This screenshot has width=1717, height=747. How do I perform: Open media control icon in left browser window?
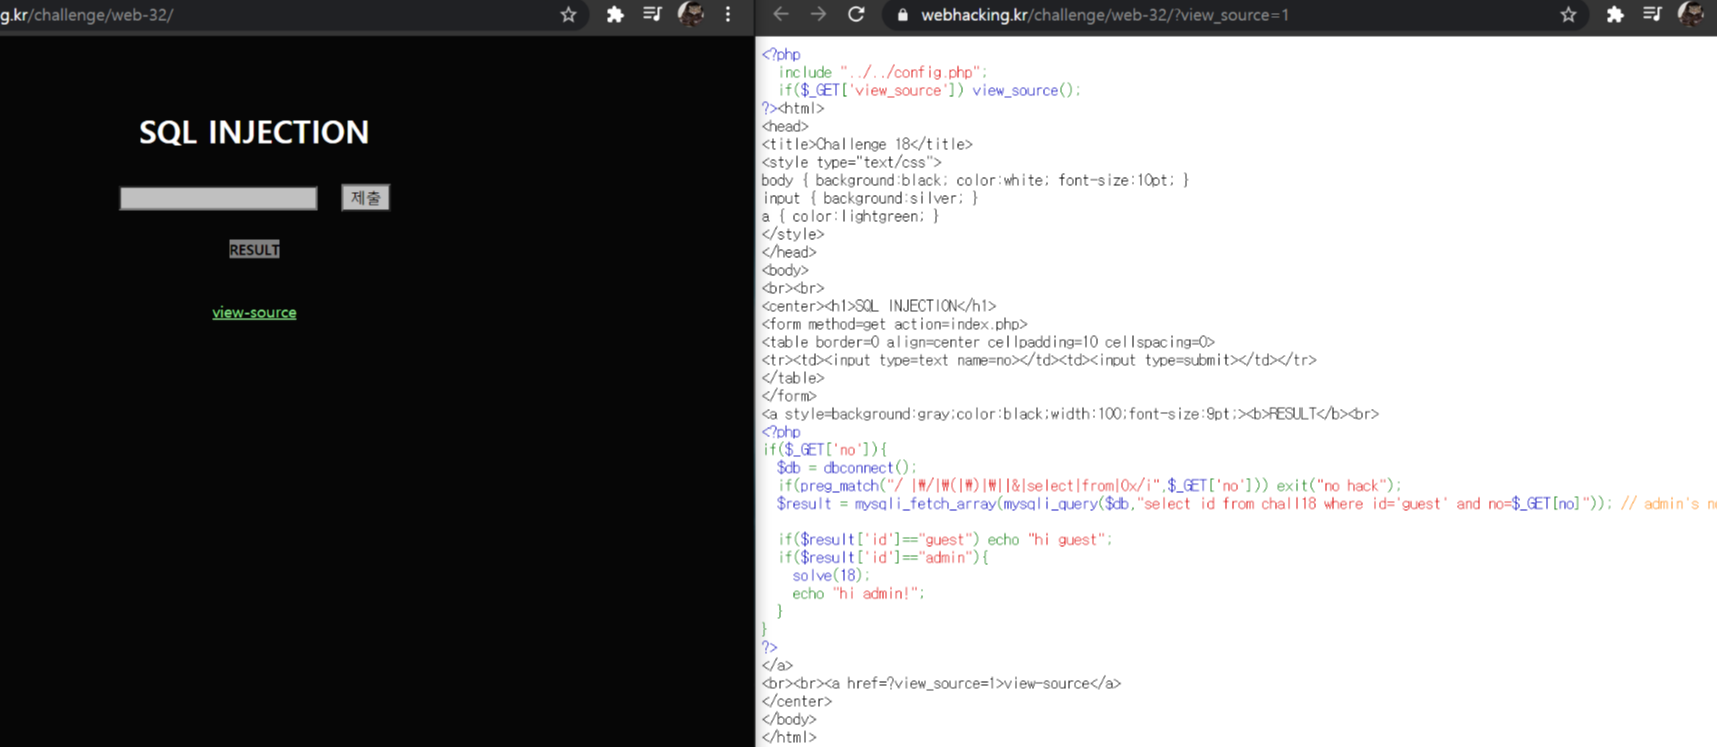652,14
